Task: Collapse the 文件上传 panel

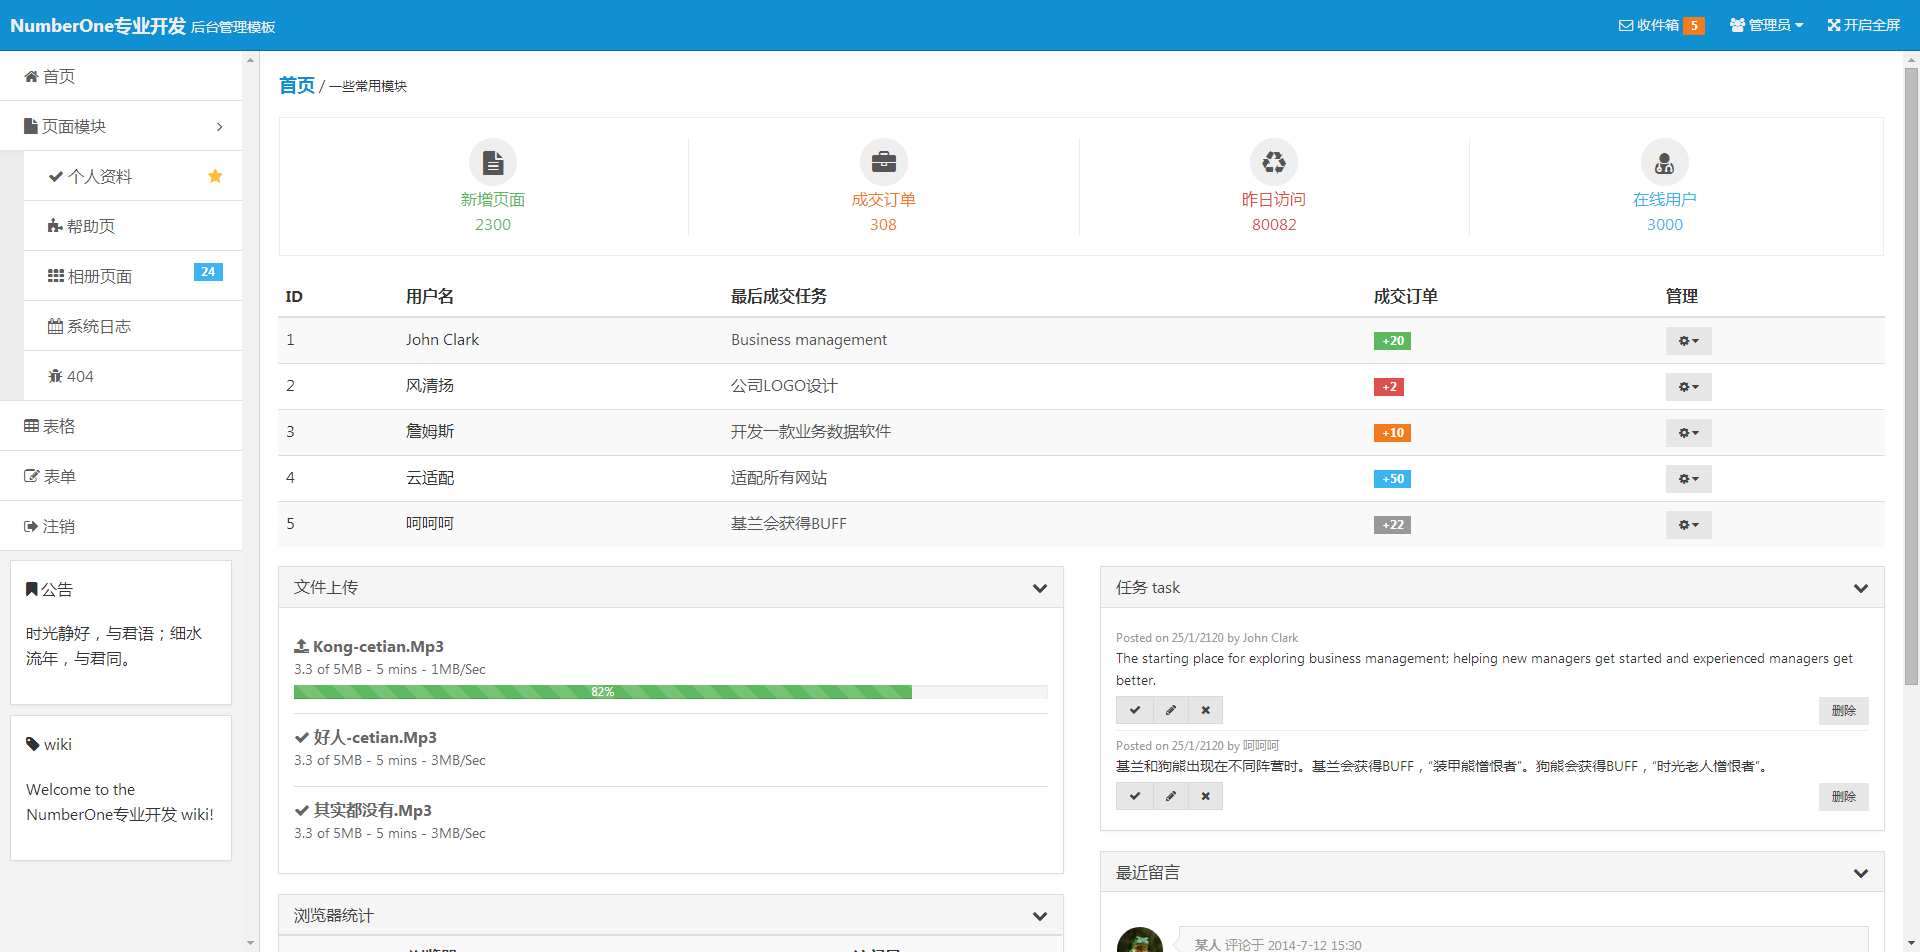Action: [1039, 588]
